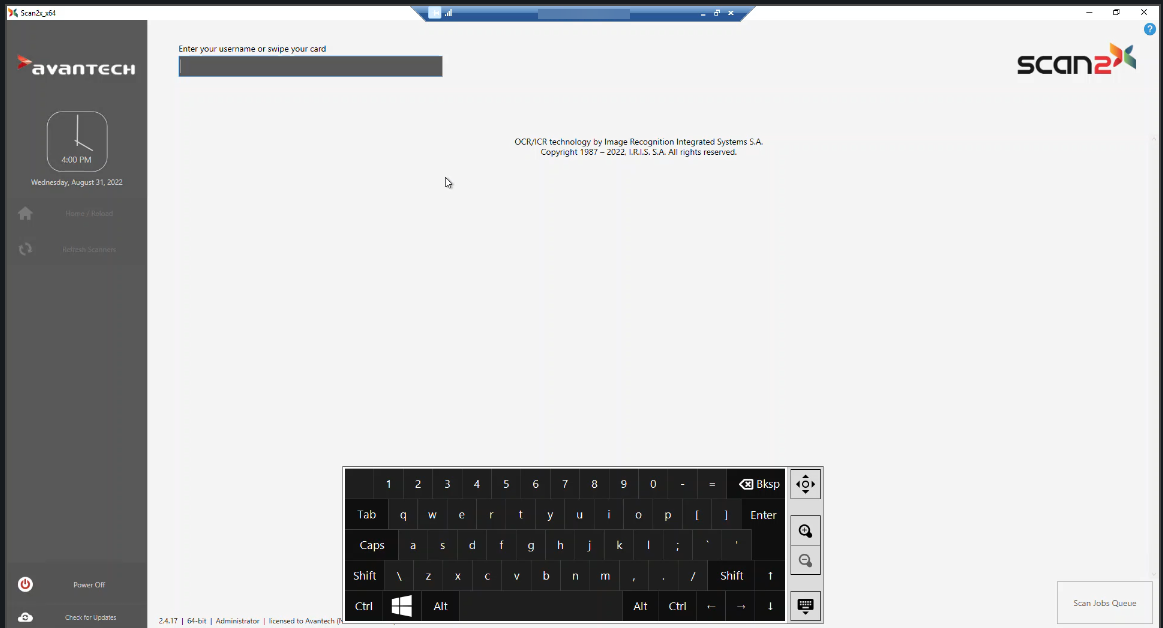Click the analog clock widget
Screen dimensions: 1163x628
tap(77, 141)
